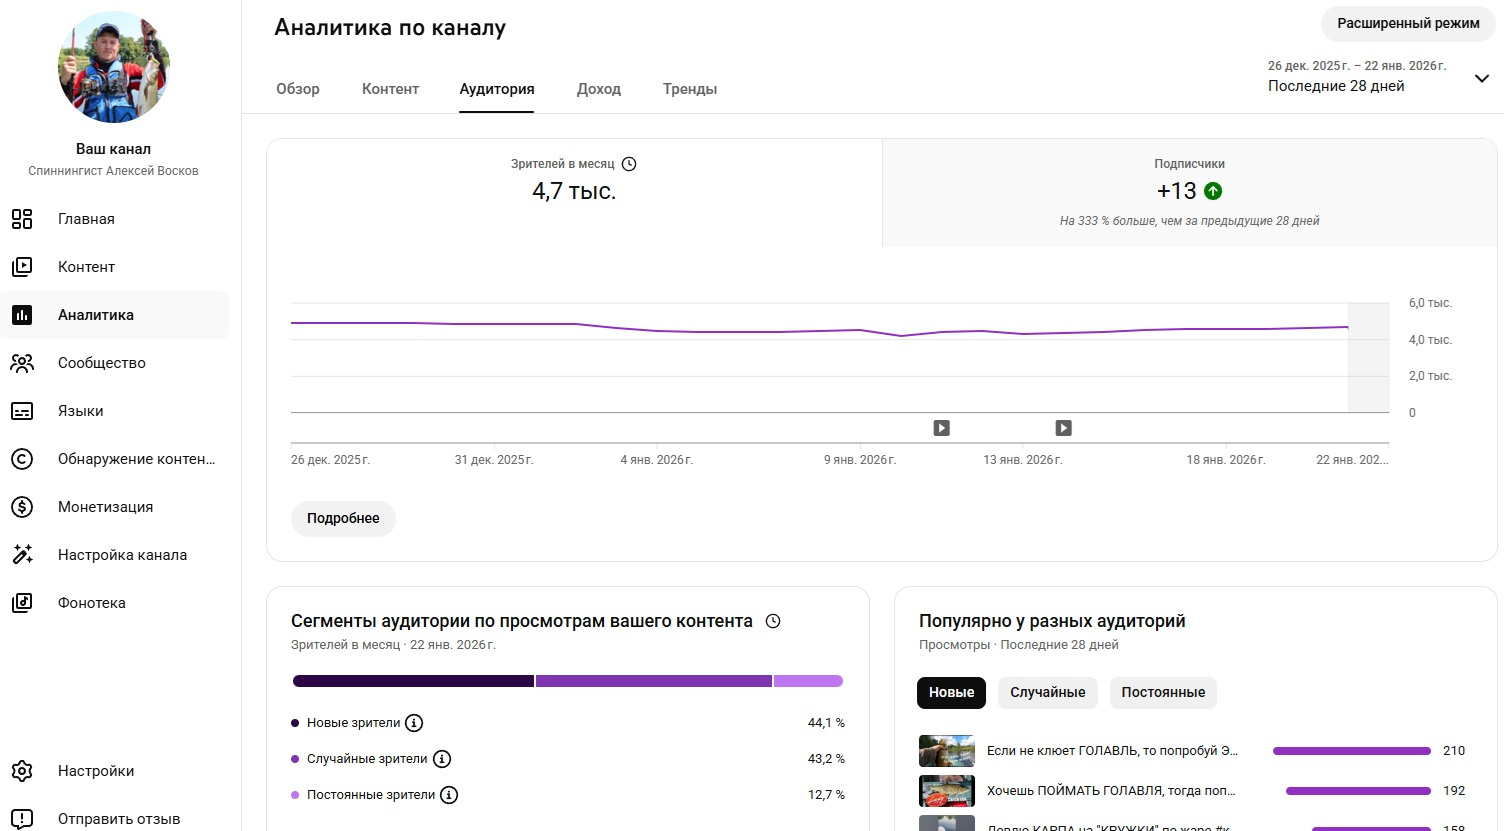Select the Случайные audience chip

click(1047, 692)
